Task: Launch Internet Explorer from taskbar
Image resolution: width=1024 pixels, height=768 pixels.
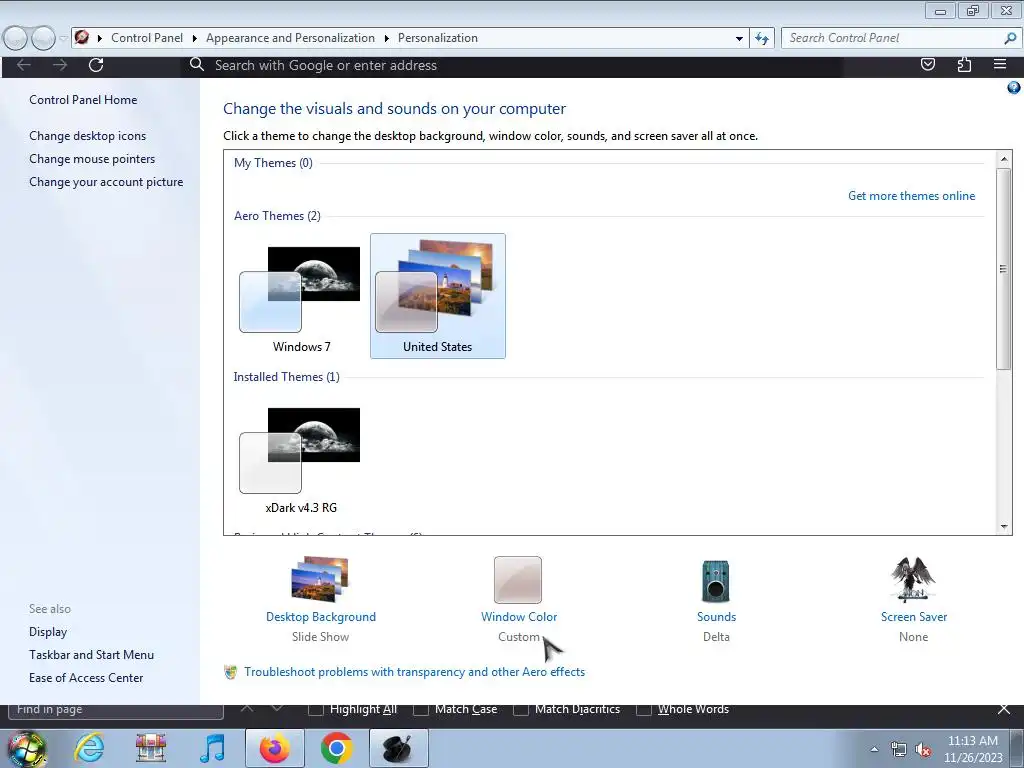Action: pyautogui.click(x=89, y=748)
